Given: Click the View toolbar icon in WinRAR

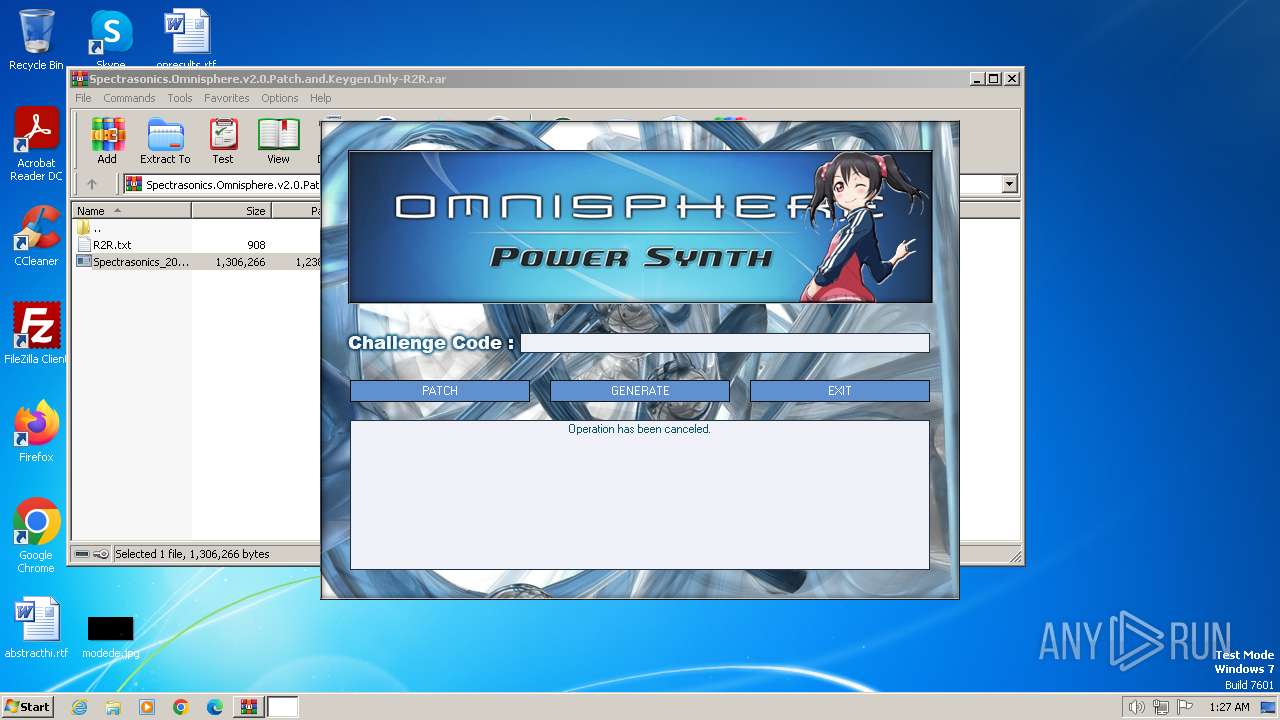Looking at the screenshot, I should coord(278,141).
